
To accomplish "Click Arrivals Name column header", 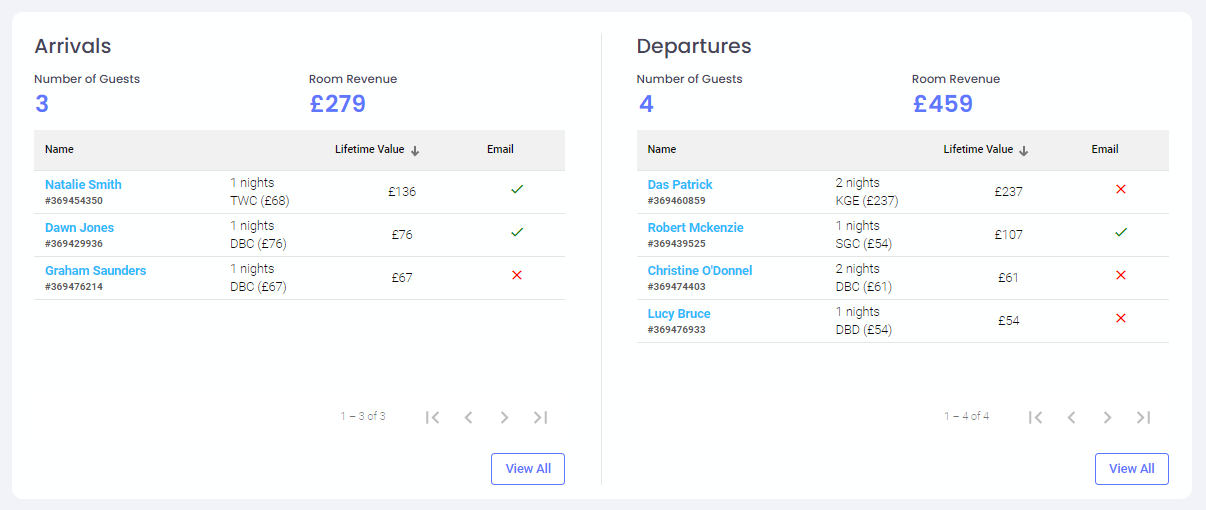I will pyautogui.click(x=60, y=150).
